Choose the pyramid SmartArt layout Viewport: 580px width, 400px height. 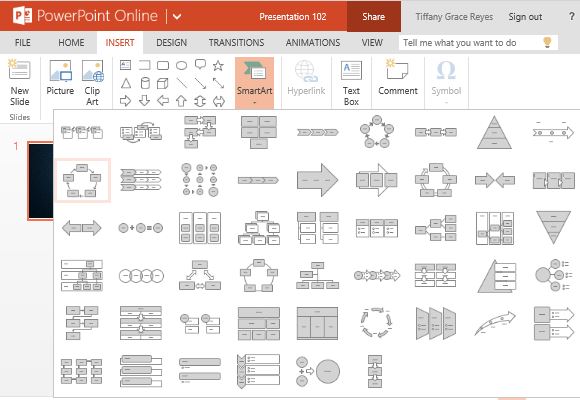coord(494,132)
